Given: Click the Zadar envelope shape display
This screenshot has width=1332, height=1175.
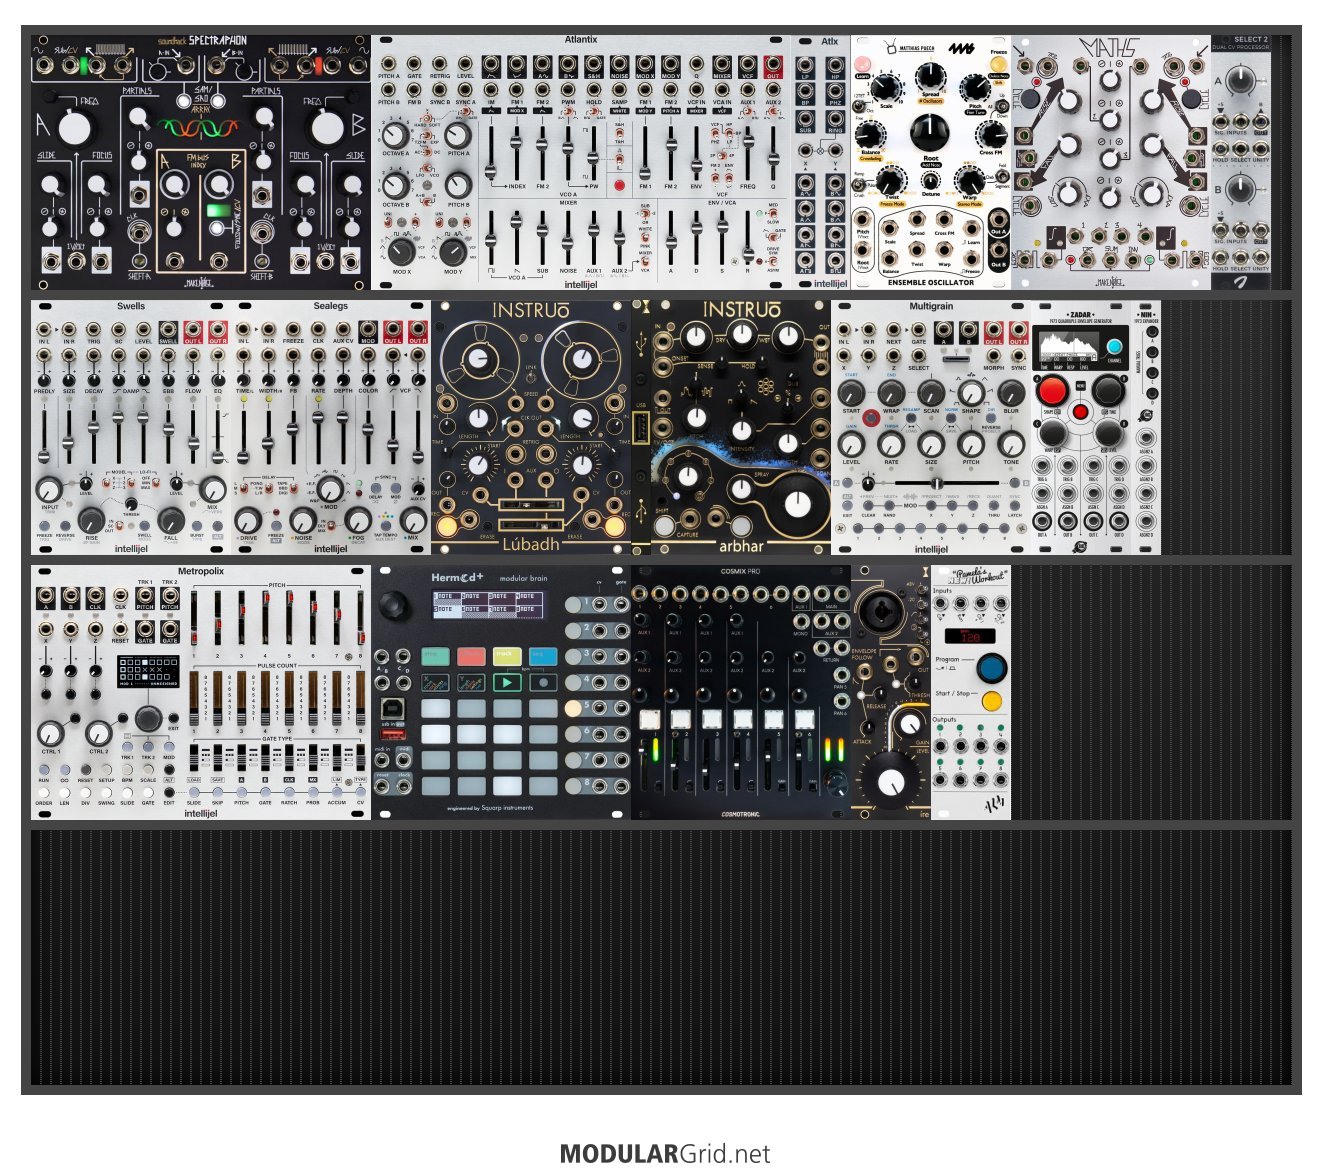Looking at the screenshot, I should (x=1069, y=345).
